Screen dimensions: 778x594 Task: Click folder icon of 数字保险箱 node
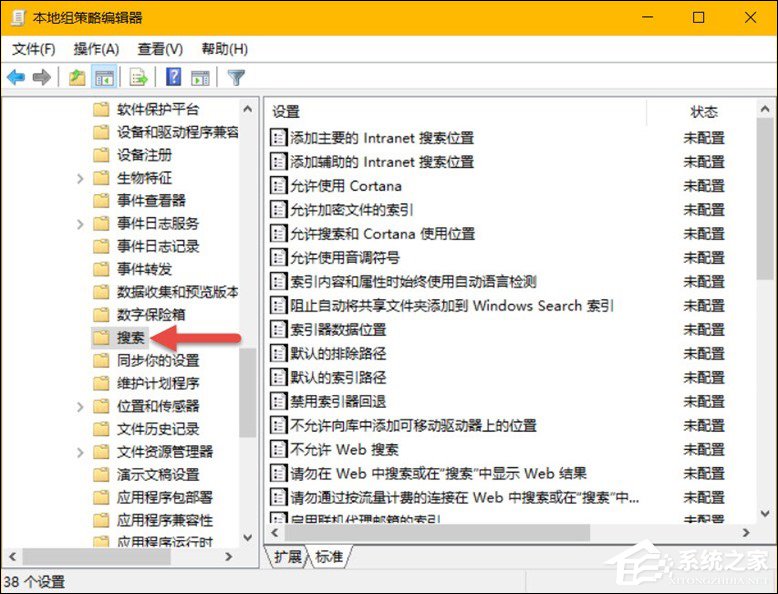(x=101, y=315)
